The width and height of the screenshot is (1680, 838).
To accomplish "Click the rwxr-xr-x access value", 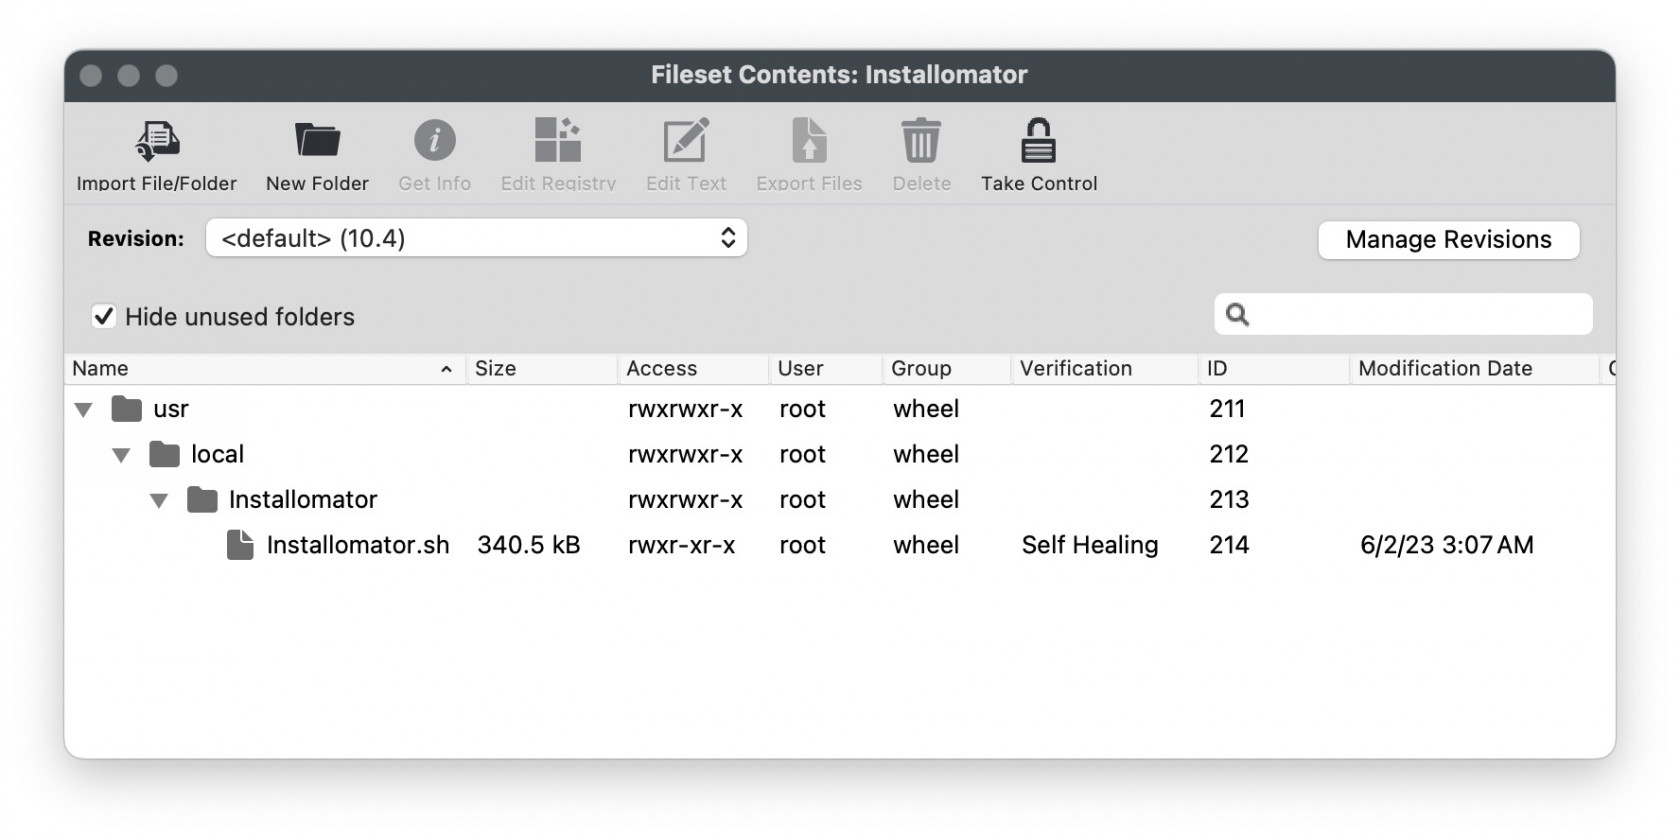I will tap(681, 545).
